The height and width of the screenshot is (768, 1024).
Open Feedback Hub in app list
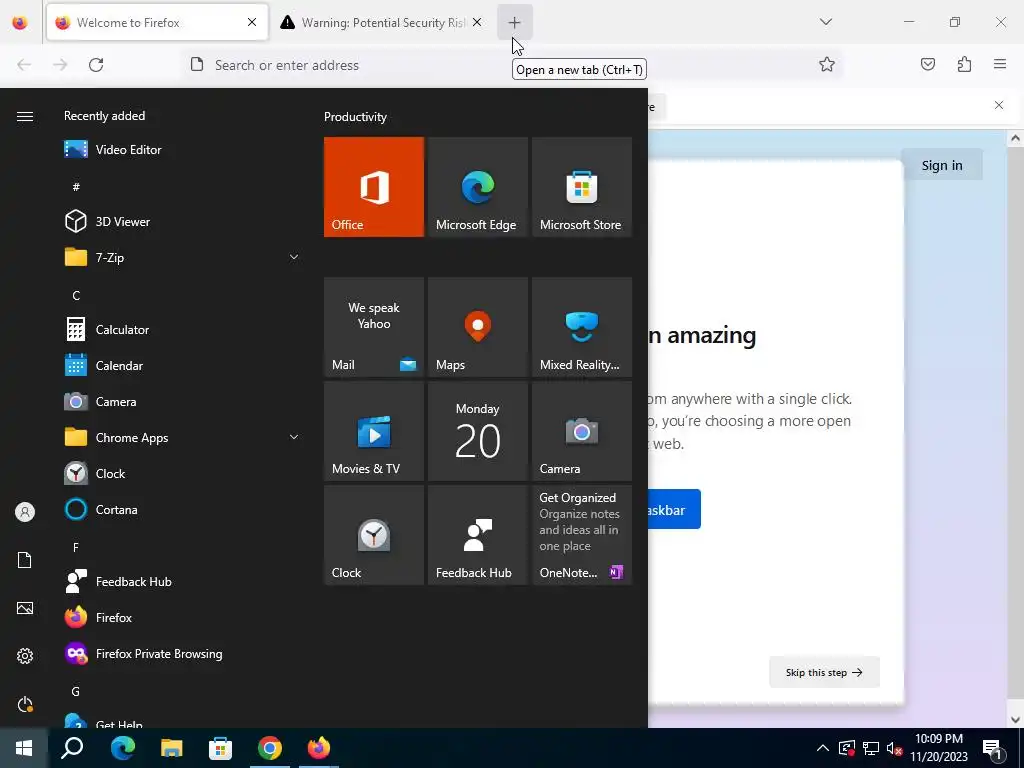(x=182, y=582)
